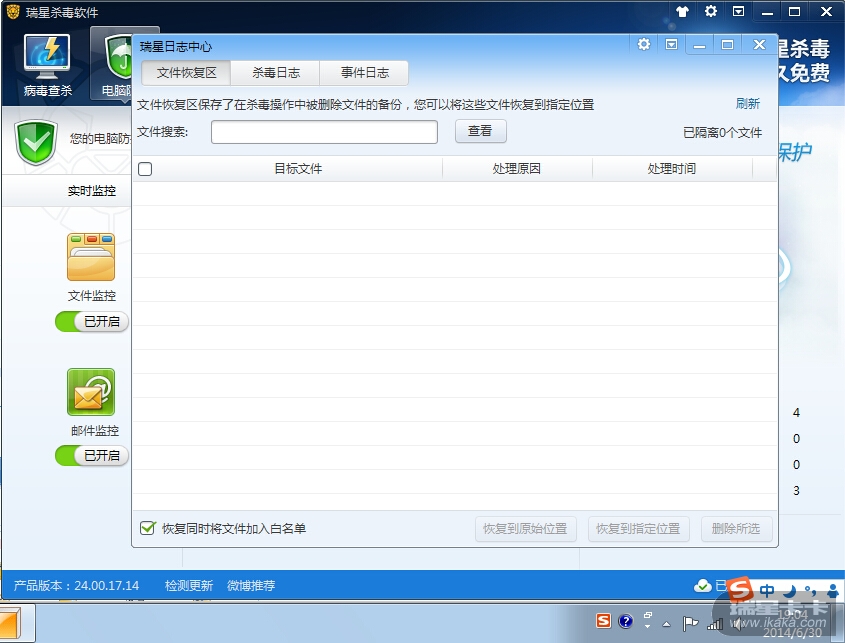Open the Action Center flag tray icon
The width and height of the screenshot is (845, 643).
[x=690, y=623]
